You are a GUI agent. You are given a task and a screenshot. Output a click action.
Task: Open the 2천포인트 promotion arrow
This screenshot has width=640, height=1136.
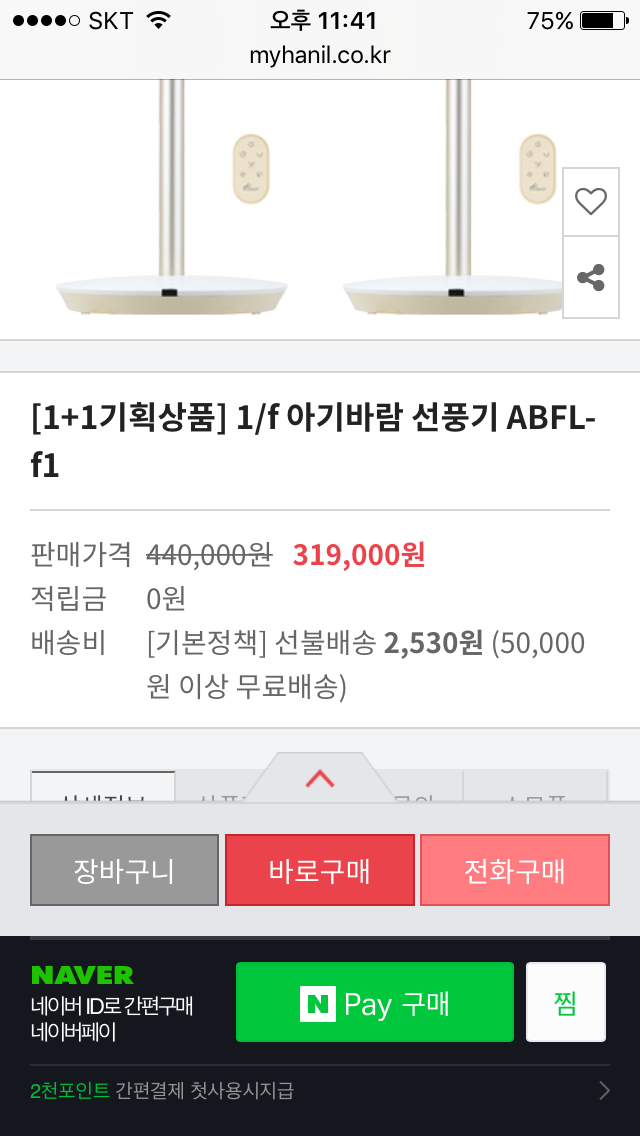604,1090
